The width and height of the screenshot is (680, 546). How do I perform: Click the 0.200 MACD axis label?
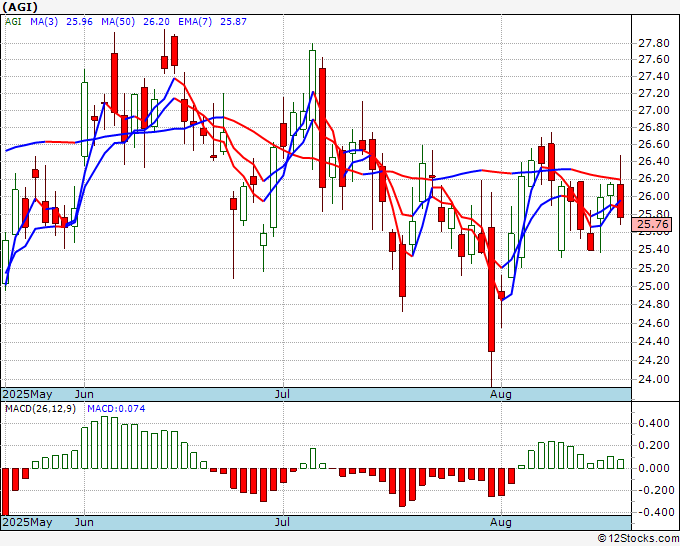(x=656, y=445)
